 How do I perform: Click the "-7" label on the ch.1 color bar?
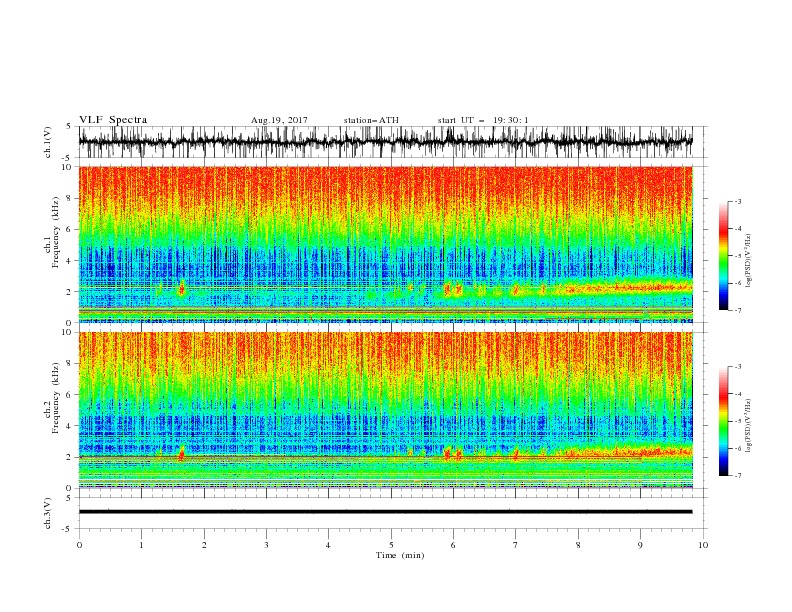click(738, 310)
